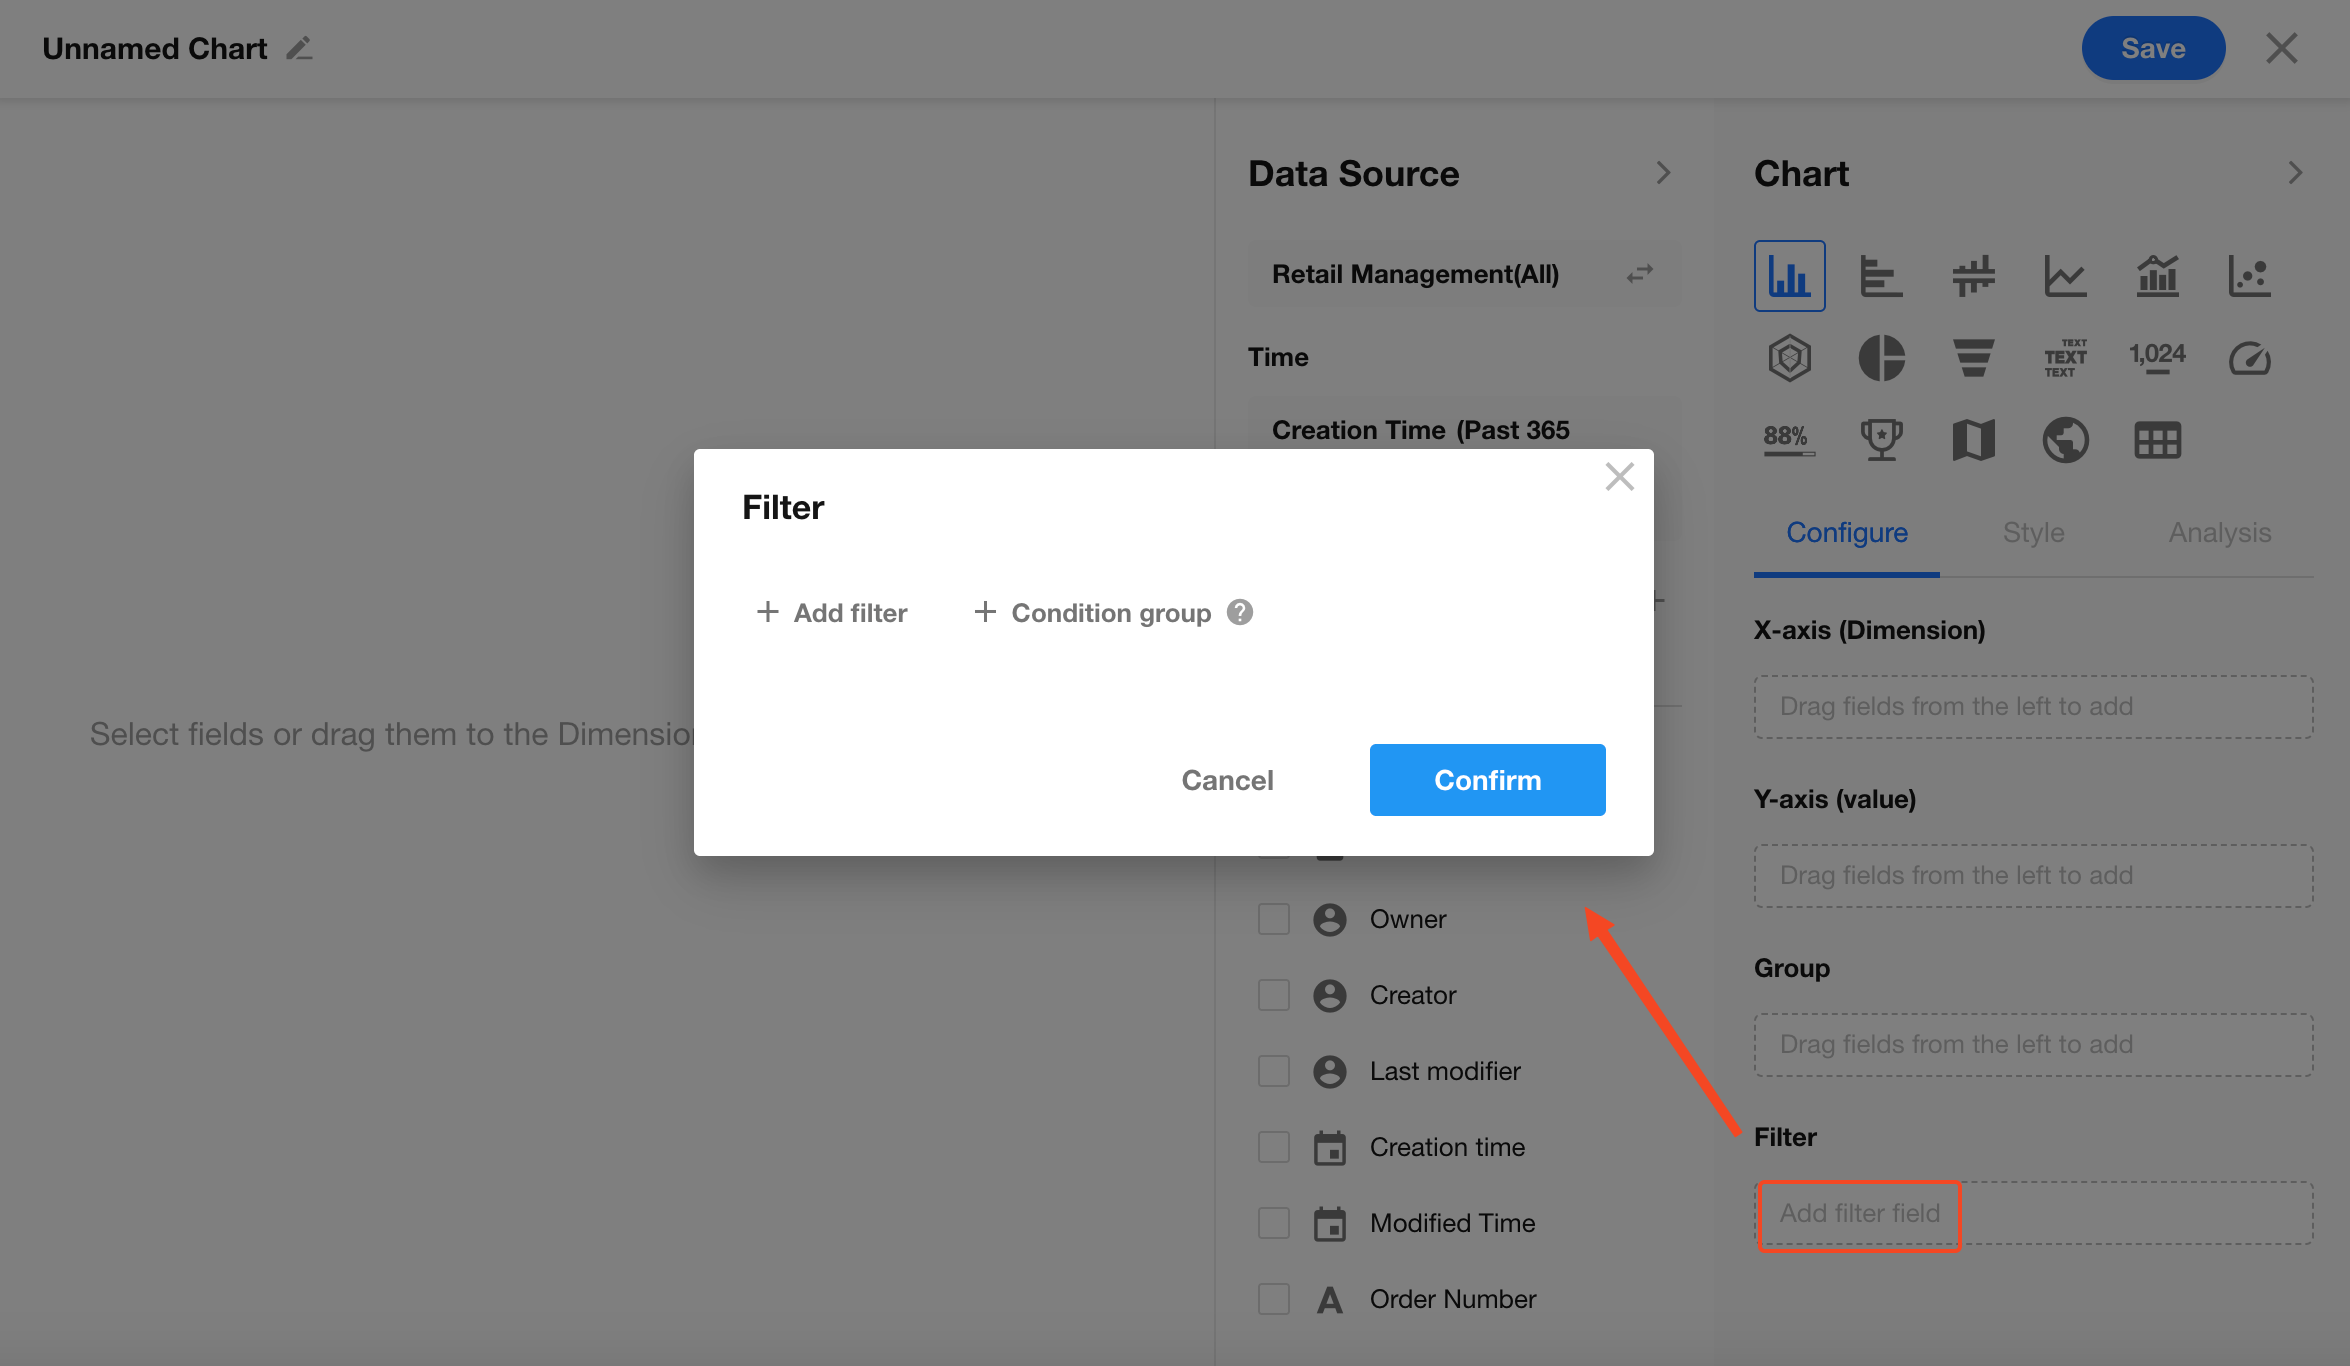
Task: Switch to the Analysis tab
Action: 2219,533
